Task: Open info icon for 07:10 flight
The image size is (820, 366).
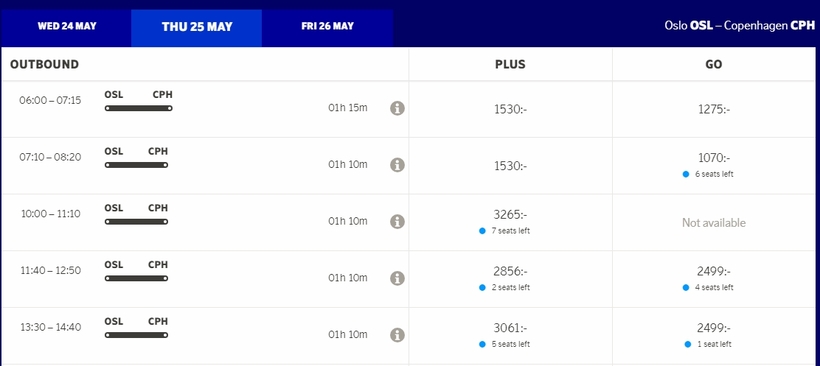Action: 397,165
